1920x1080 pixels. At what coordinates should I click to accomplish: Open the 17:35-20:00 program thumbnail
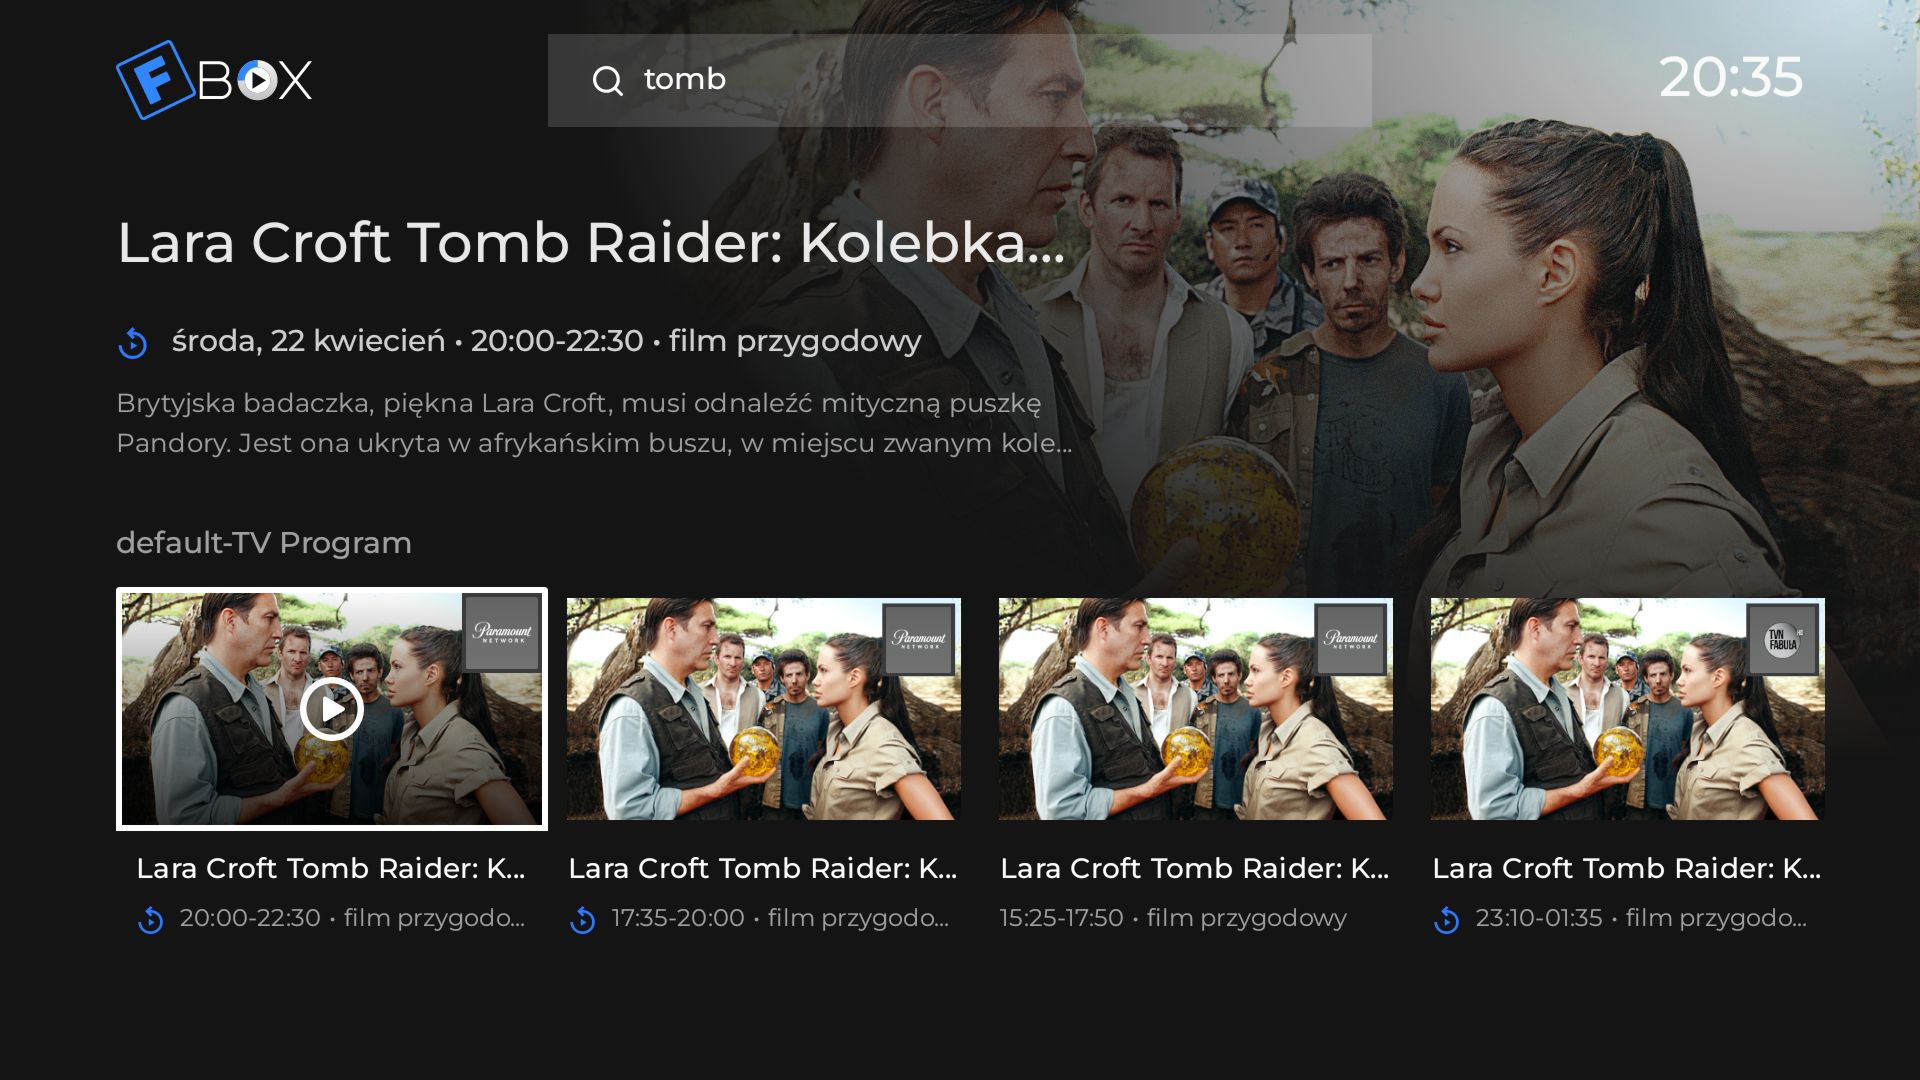tap(764, 709)
